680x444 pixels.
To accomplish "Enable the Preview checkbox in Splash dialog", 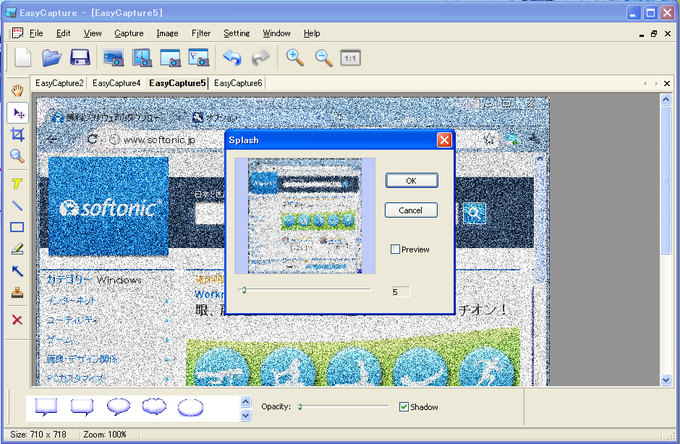I will click(x=395, y=249).
